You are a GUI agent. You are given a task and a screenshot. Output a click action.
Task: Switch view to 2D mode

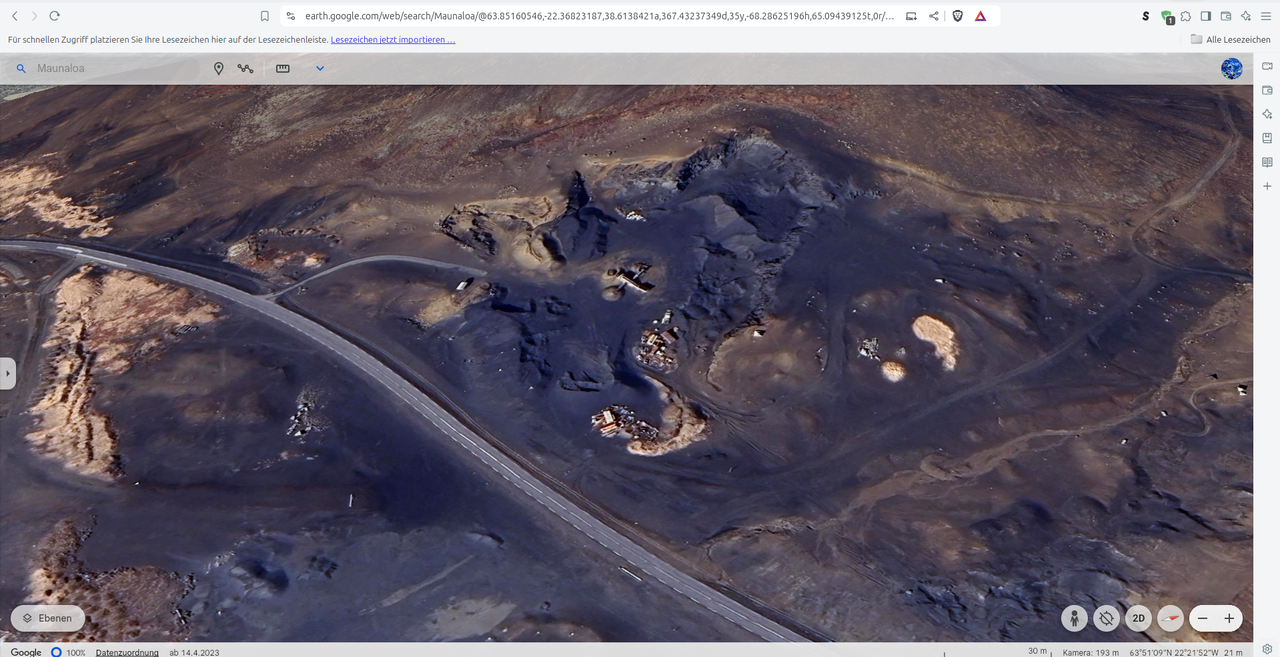pyautogui.click(x=1138, y=618)
